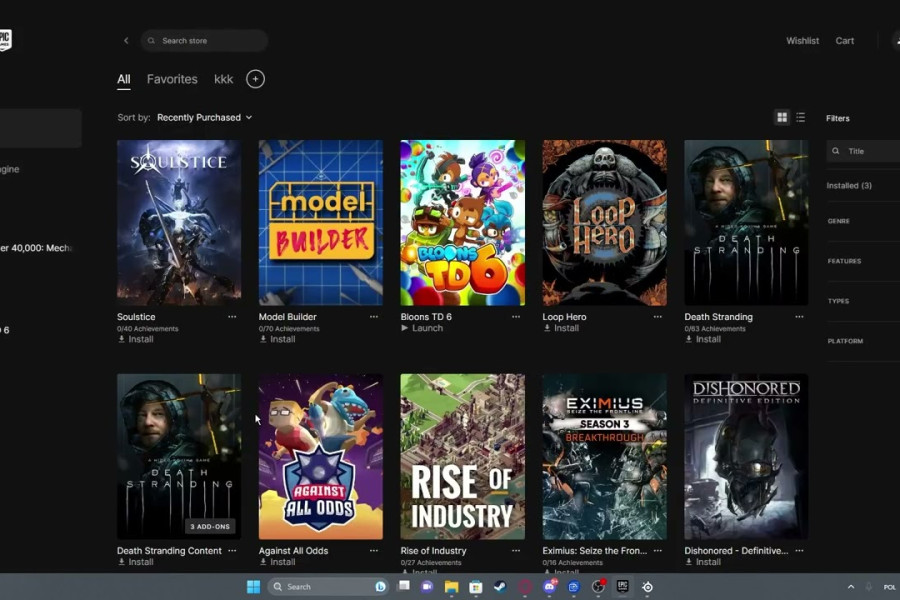Open SteelSeries app from the taskbar

point(647,587)
